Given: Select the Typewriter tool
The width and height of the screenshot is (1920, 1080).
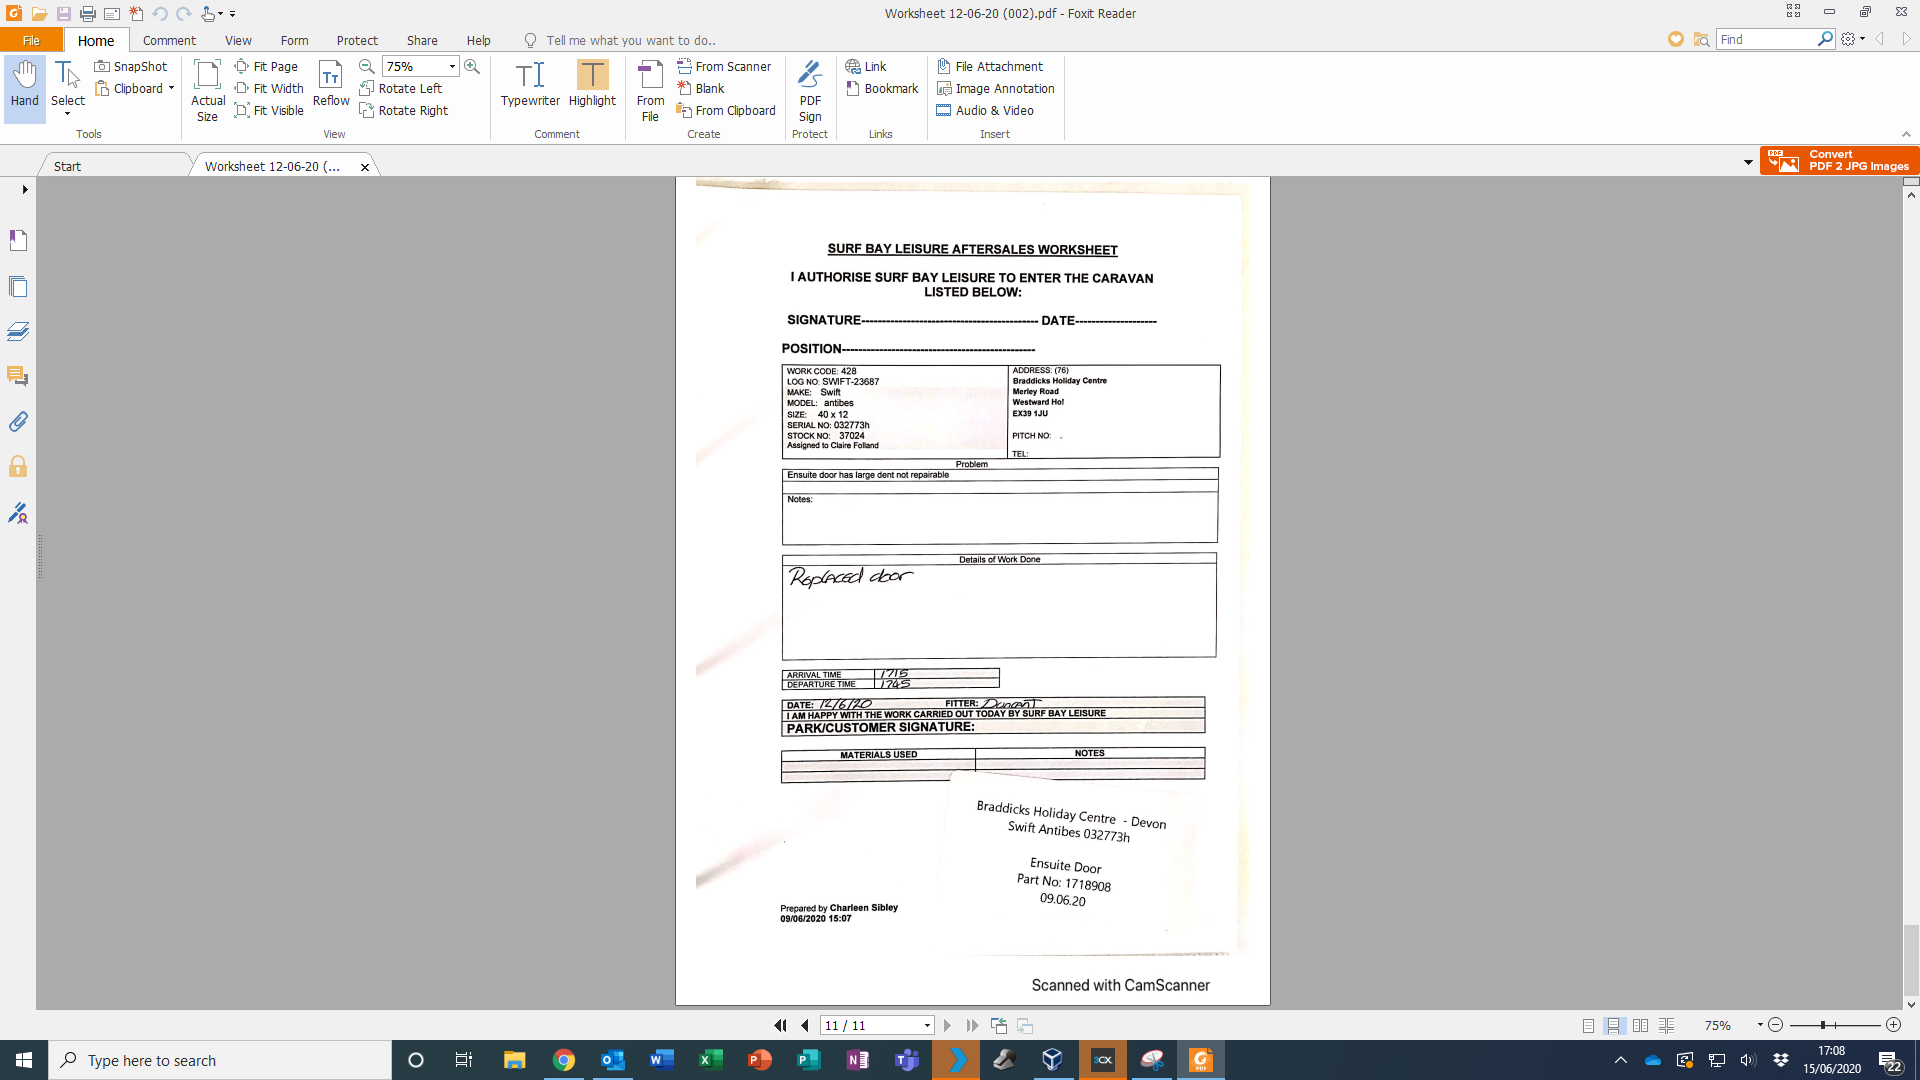Looking at the screenshot, I should (530, 84).
